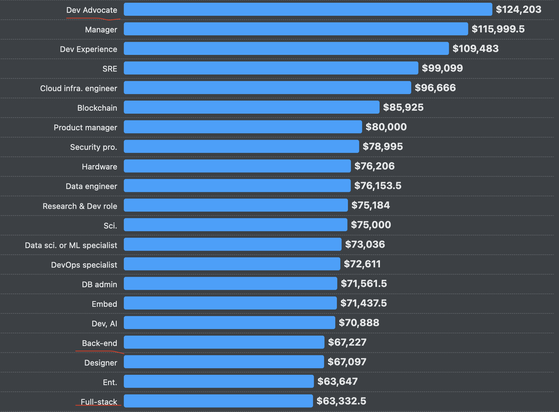
Task: Select the Sci. salary bar
Action: coord(235,225)
